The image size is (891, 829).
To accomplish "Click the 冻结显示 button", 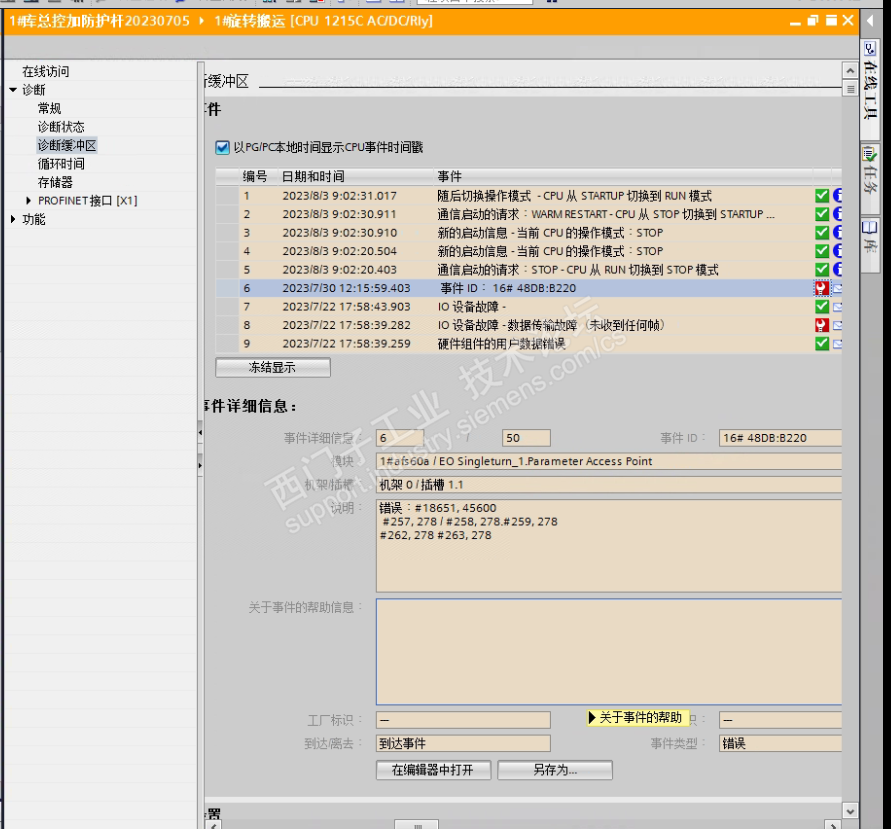I will pyautogui.click(x=273, y=368).
